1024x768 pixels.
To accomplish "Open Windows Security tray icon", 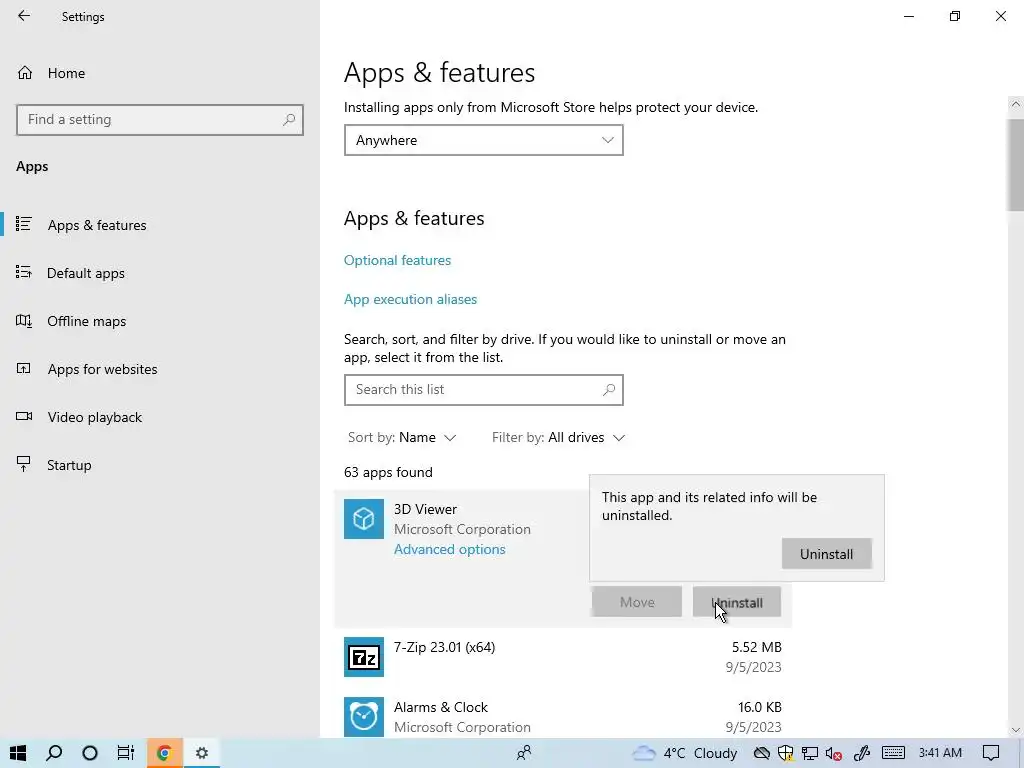I will (x=786, y=753).
